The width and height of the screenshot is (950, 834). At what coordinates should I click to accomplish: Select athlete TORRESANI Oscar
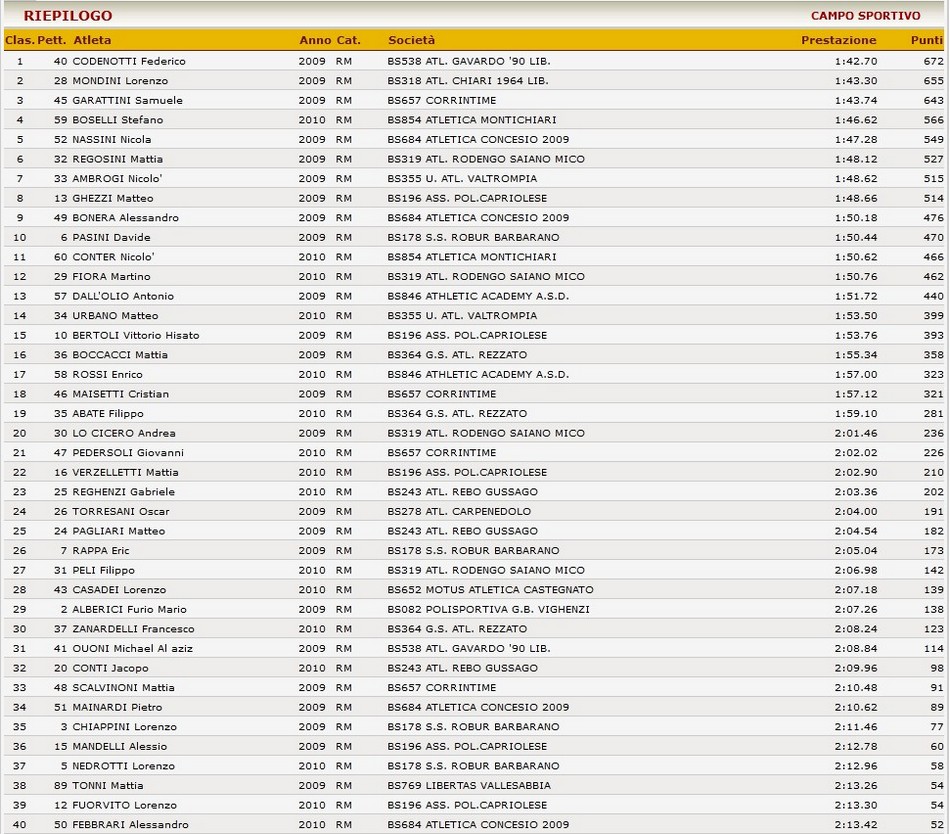121,511
